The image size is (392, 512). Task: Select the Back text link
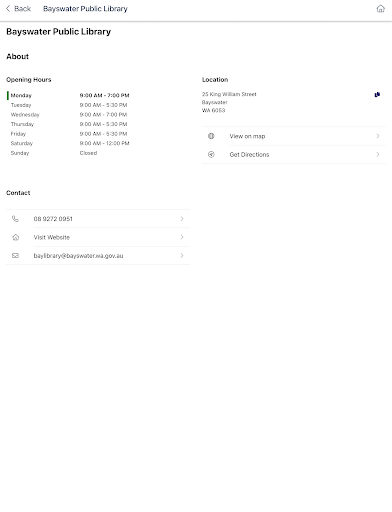coord(22,9)
